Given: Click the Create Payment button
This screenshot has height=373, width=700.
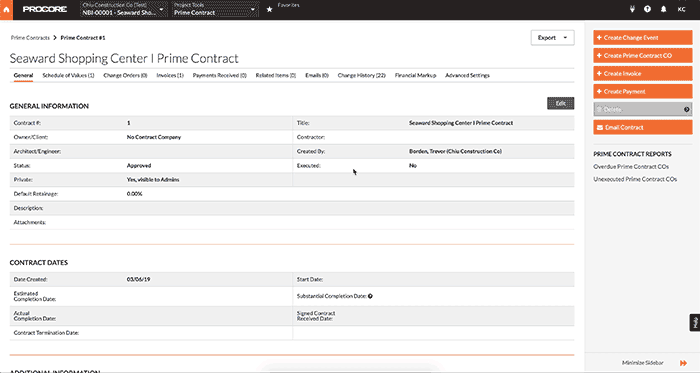Looking at the screenshot, I should point(643,91).
